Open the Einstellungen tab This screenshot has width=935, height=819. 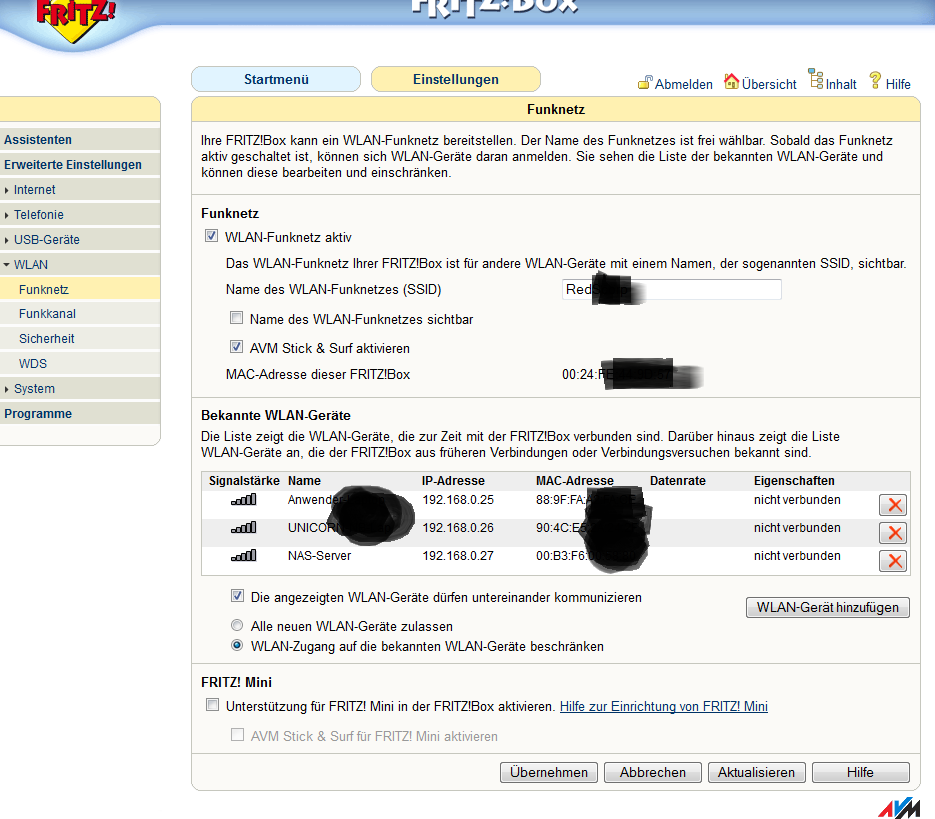pyautogui.click(x=456, y=79)
